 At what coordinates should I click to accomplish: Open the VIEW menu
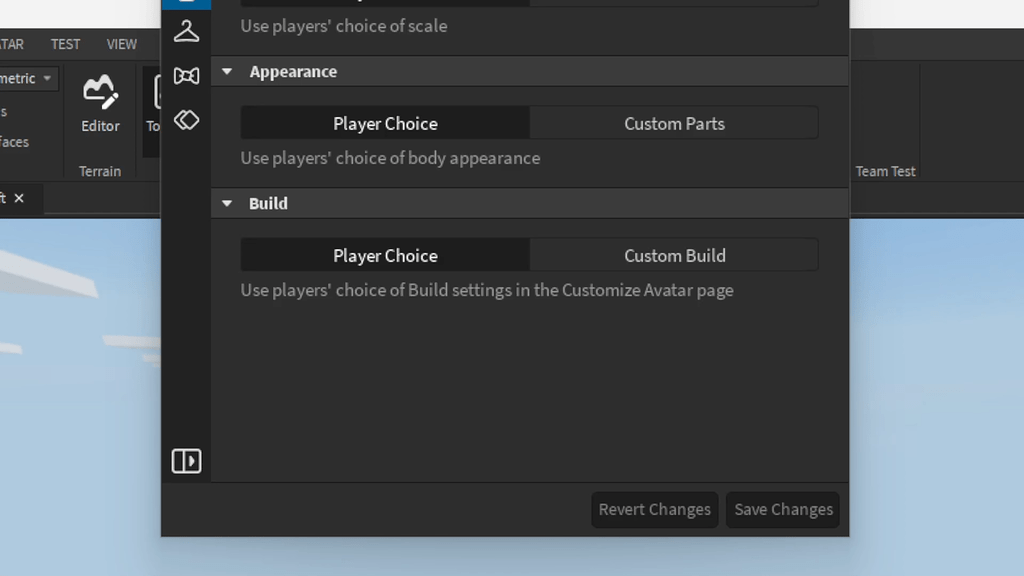point(121,43)
